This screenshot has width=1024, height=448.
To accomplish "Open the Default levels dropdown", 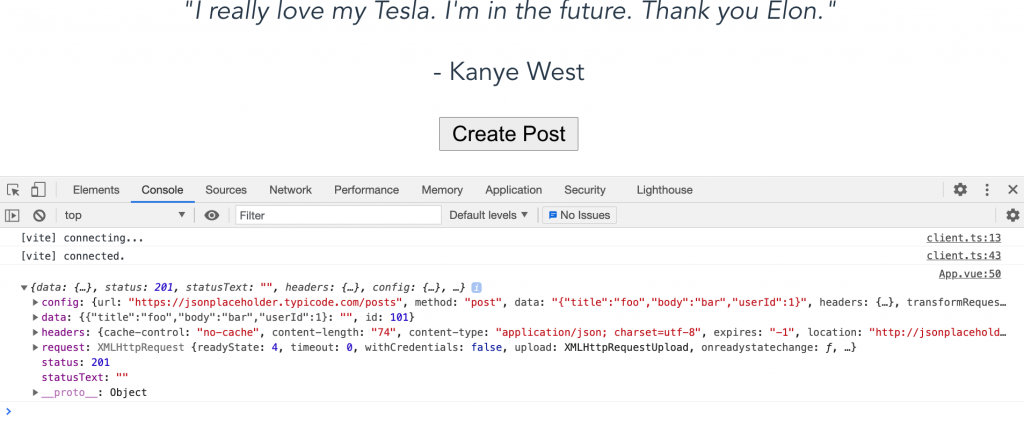I will tap(489, 215).
